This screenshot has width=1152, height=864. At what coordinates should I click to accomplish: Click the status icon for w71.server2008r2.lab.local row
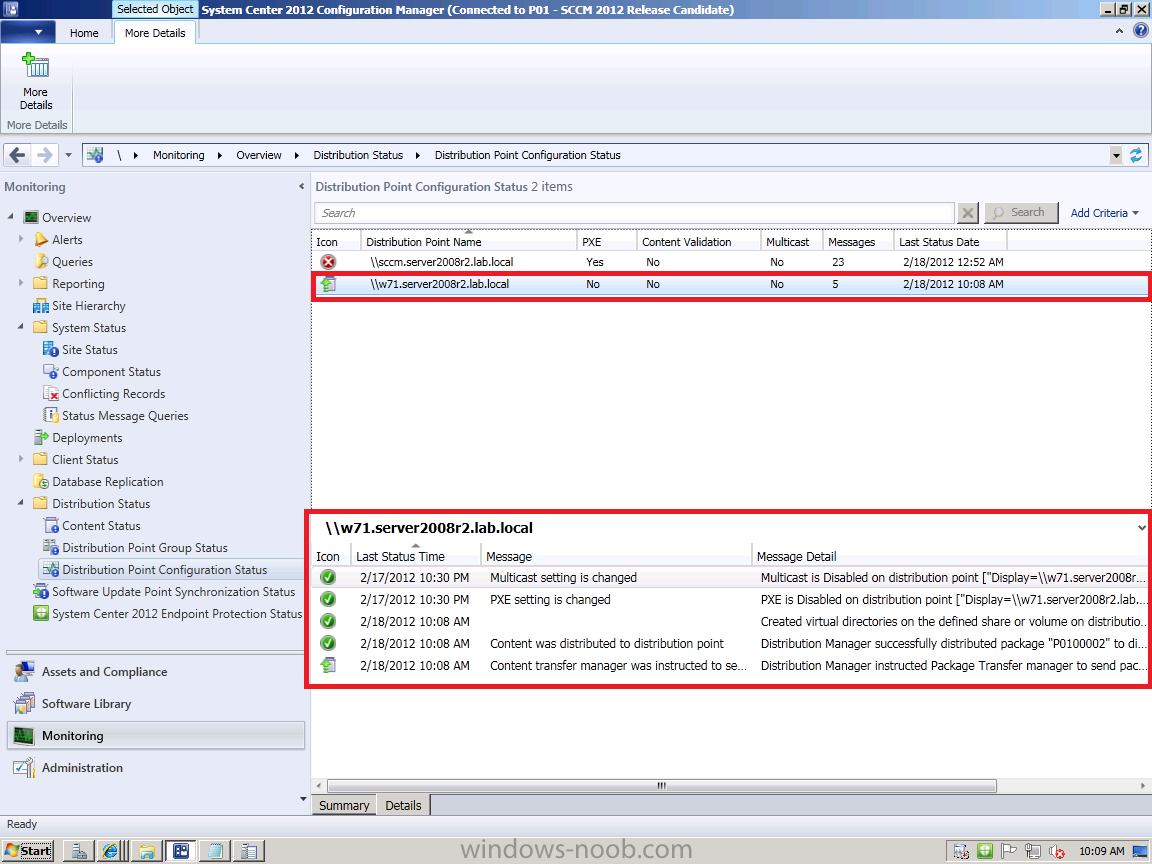coord(328,284)
